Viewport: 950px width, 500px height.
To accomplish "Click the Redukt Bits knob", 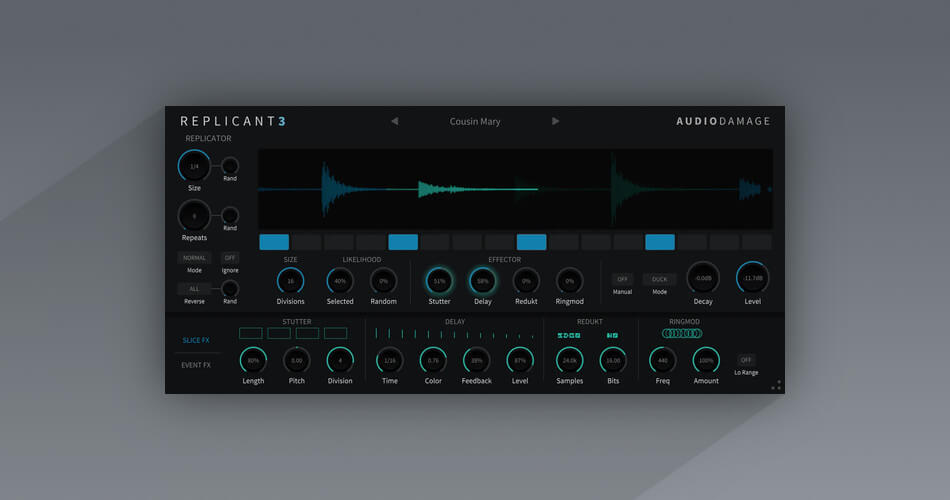I will click(613, 361).
